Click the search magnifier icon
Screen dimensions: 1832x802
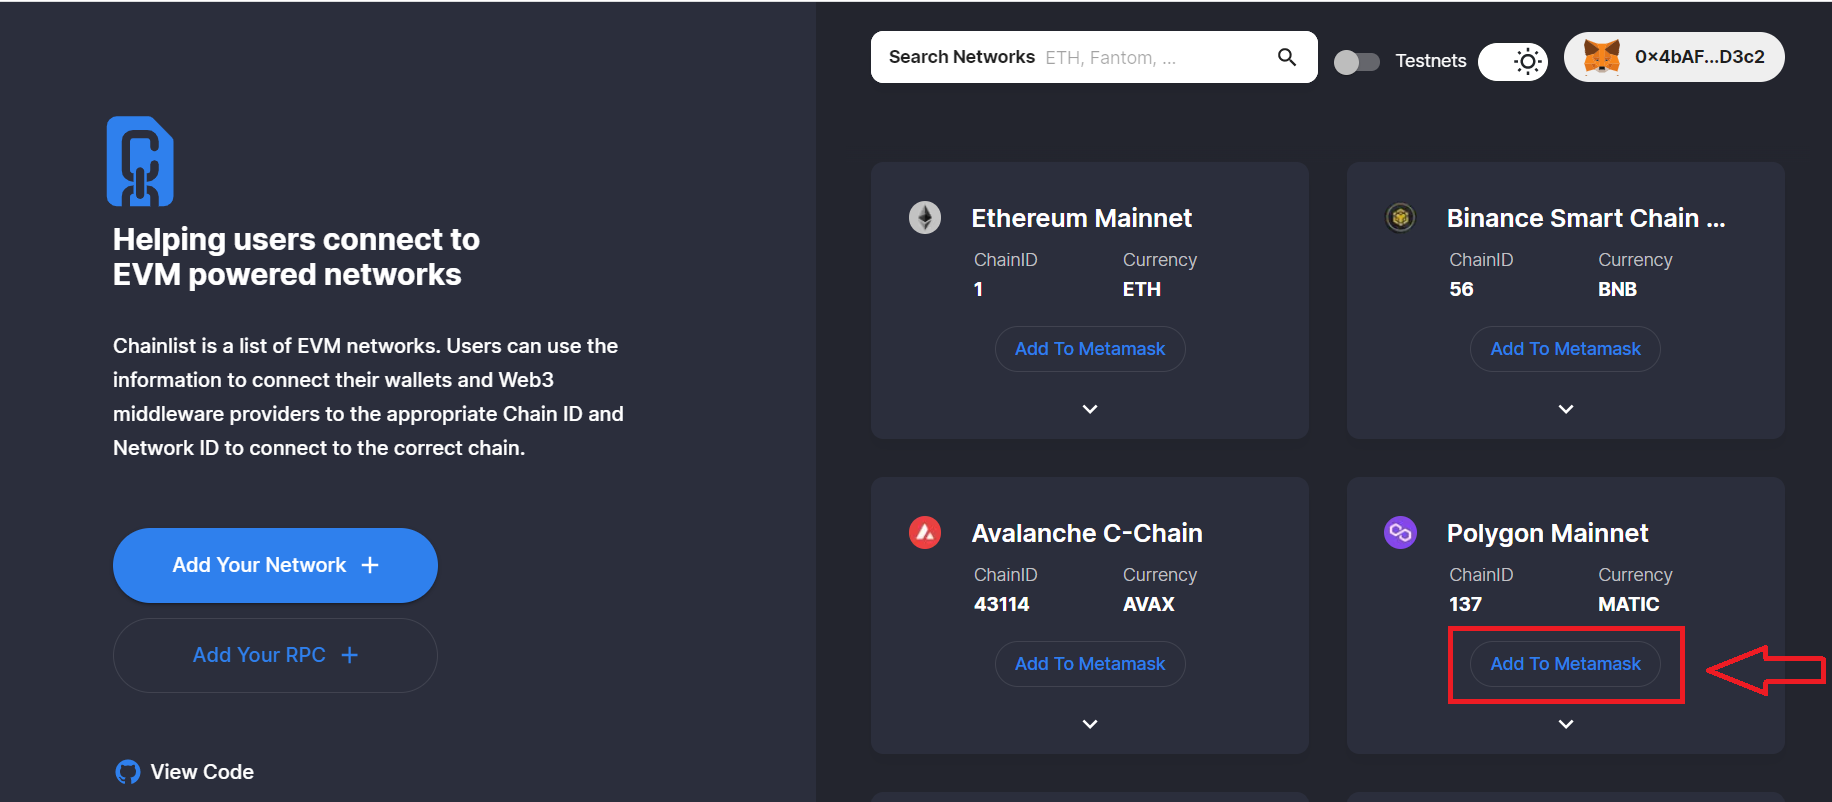[x=1287, y=57]
